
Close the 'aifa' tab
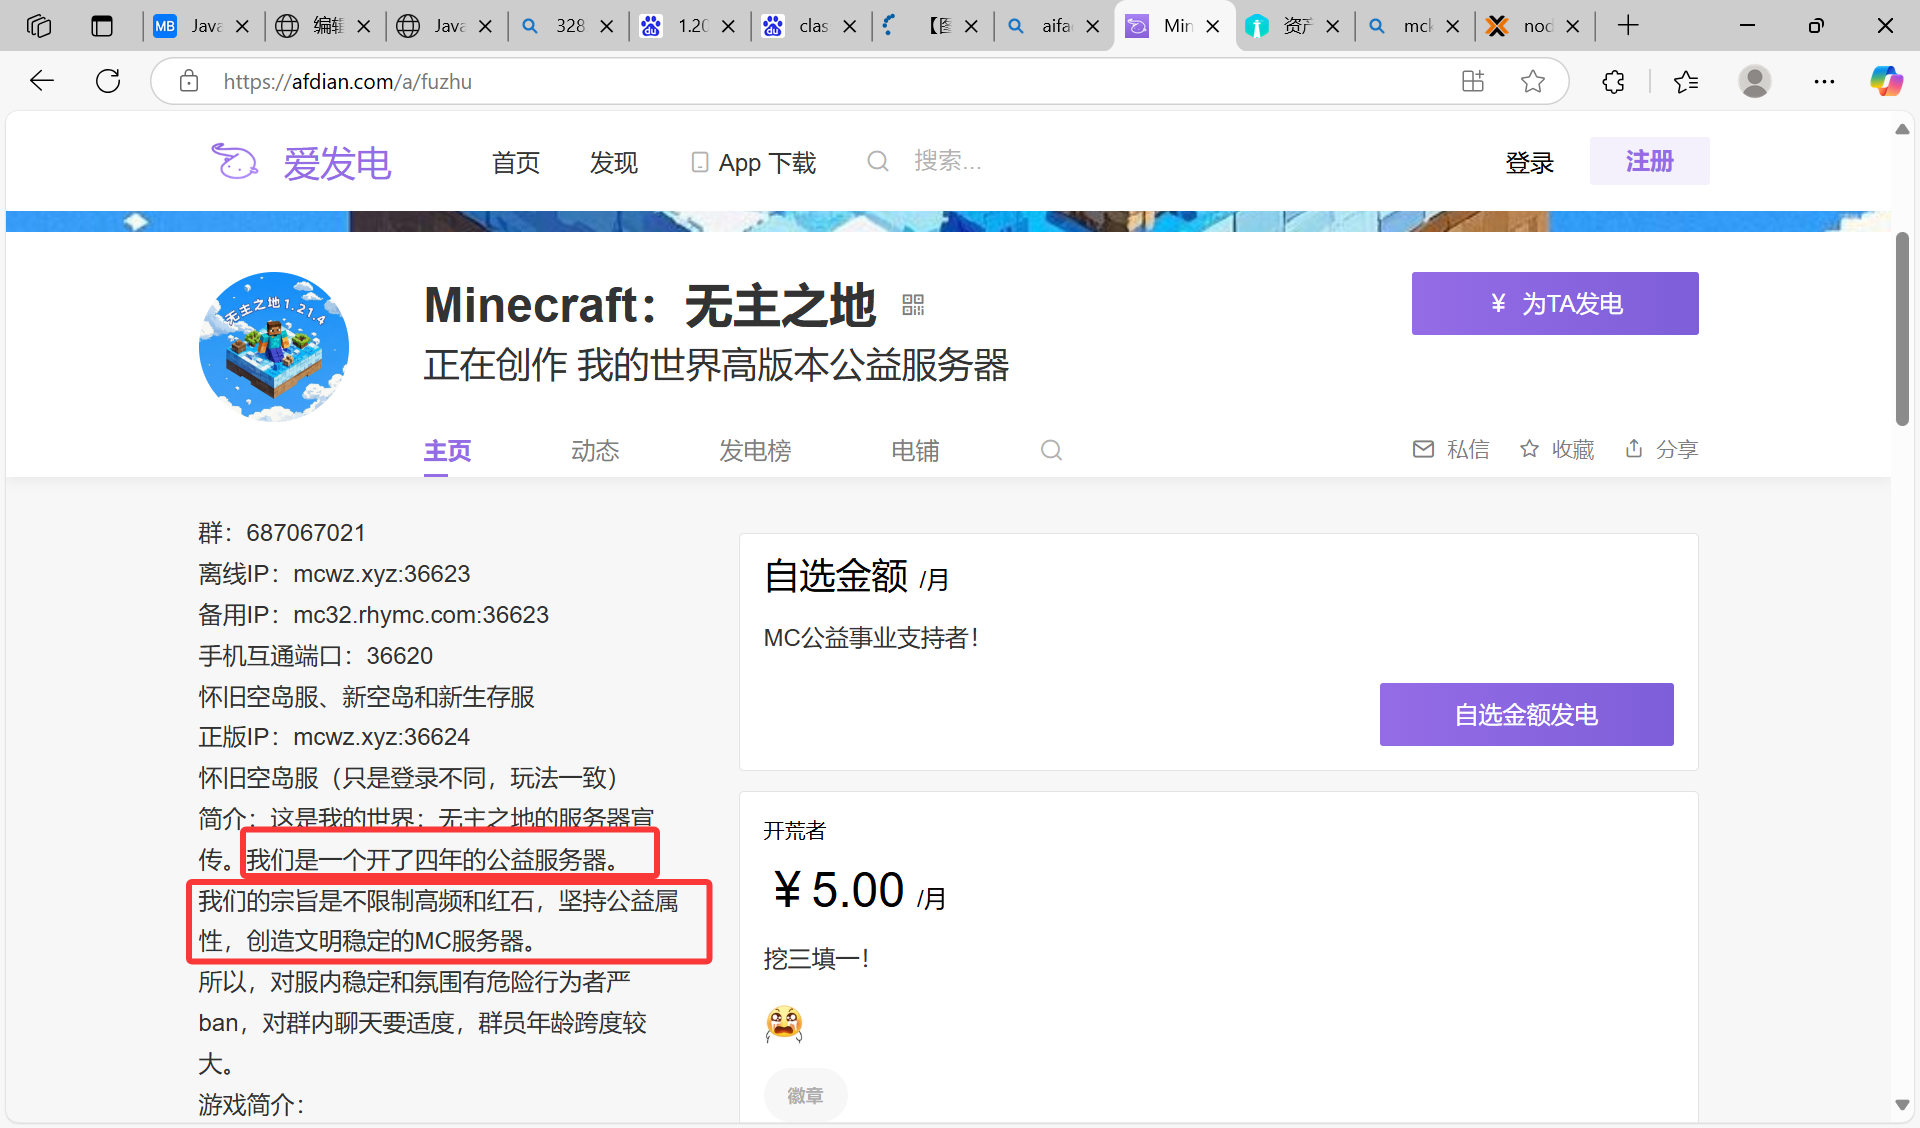pyautogui.click(x=1093, y=26)
